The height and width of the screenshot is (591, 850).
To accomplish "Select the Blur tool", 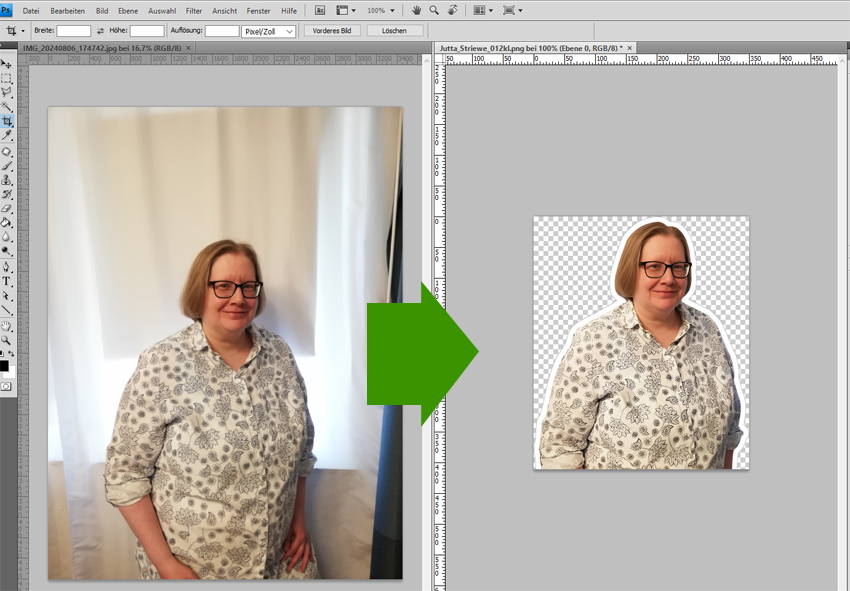I will click(6, 236).
